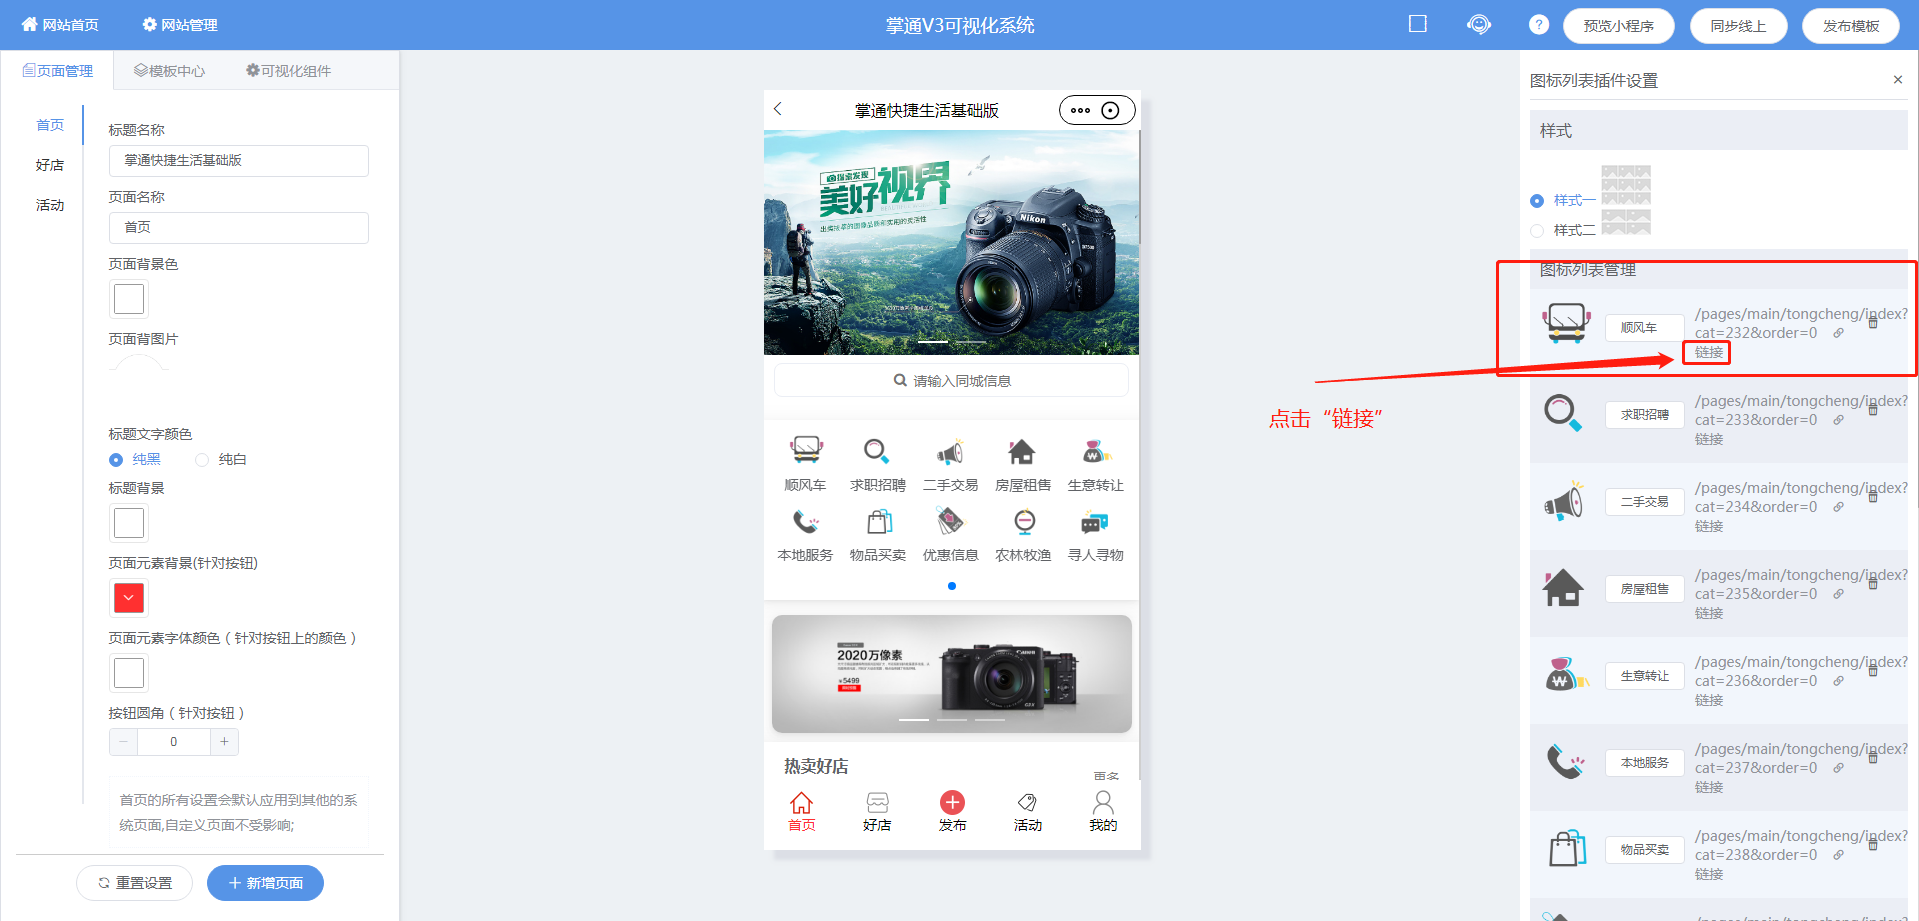Click the 链接 link under cat=236
The image size is (1919, 921).
tap(1708, 700)
